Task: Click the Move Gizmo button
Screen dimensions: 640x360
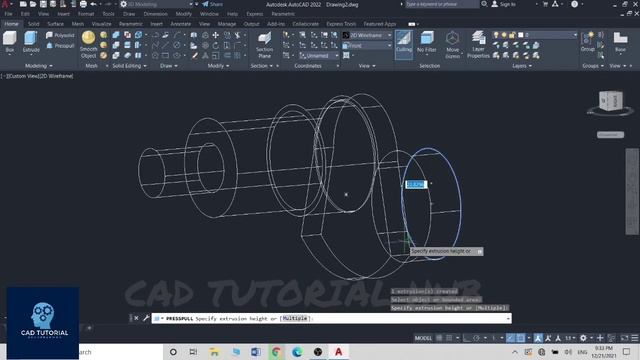Action: point(452,45)
